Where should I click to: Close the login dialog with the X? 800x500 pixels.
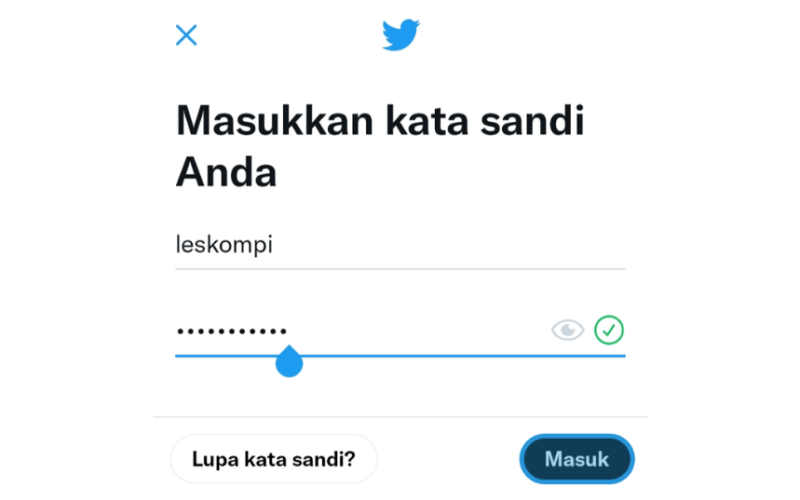pos(186,35)
